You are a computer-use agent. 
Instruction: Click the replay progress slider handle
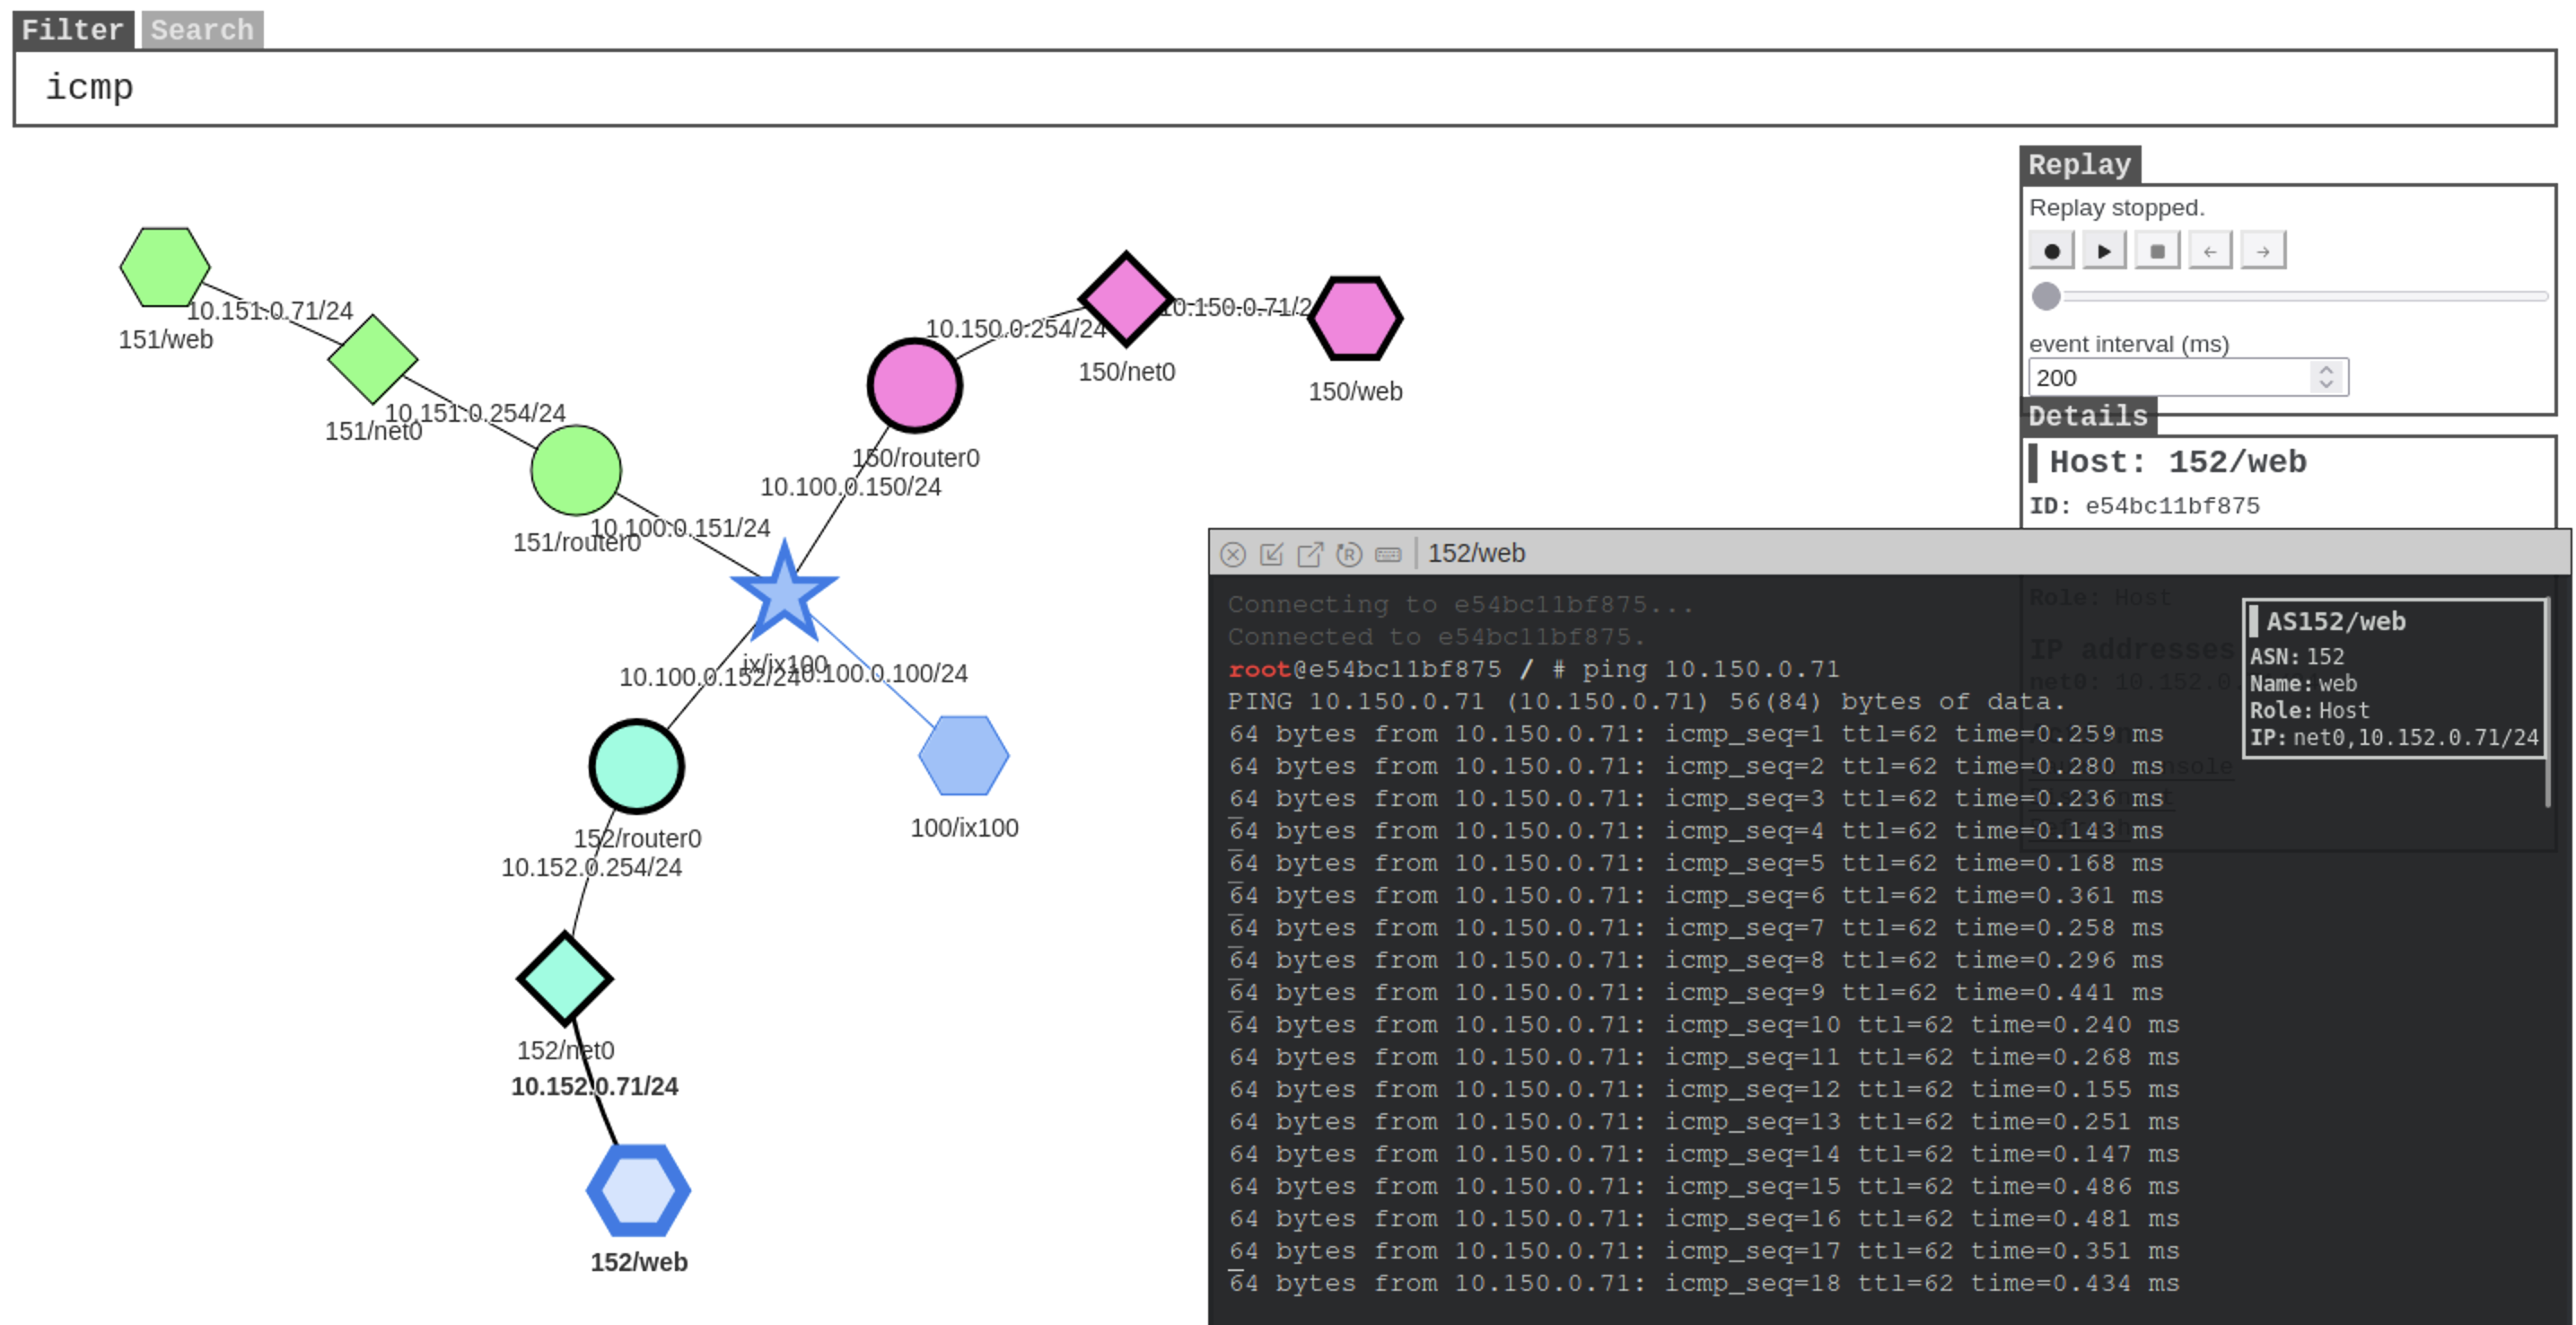pyautogui.click(x=2046, y=296)
